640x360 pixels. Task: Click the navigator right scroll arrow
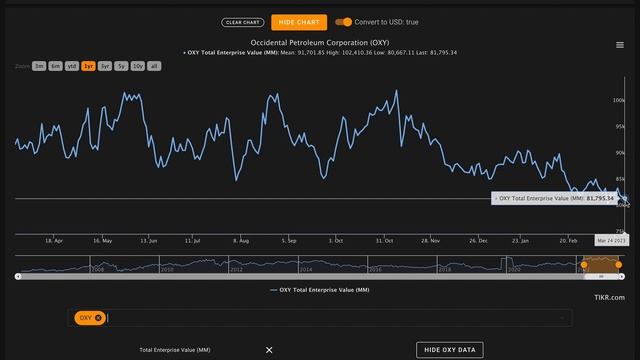point(622,277)
